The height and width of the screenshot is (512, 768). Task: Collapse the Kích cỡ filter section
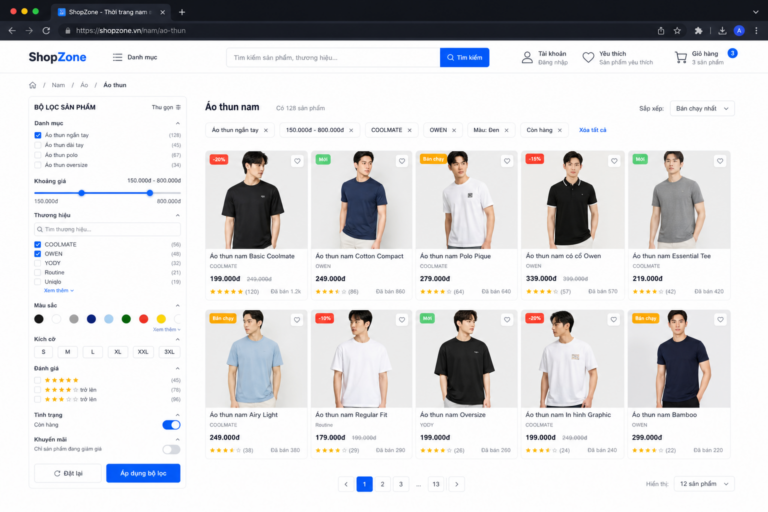point(178,339)
